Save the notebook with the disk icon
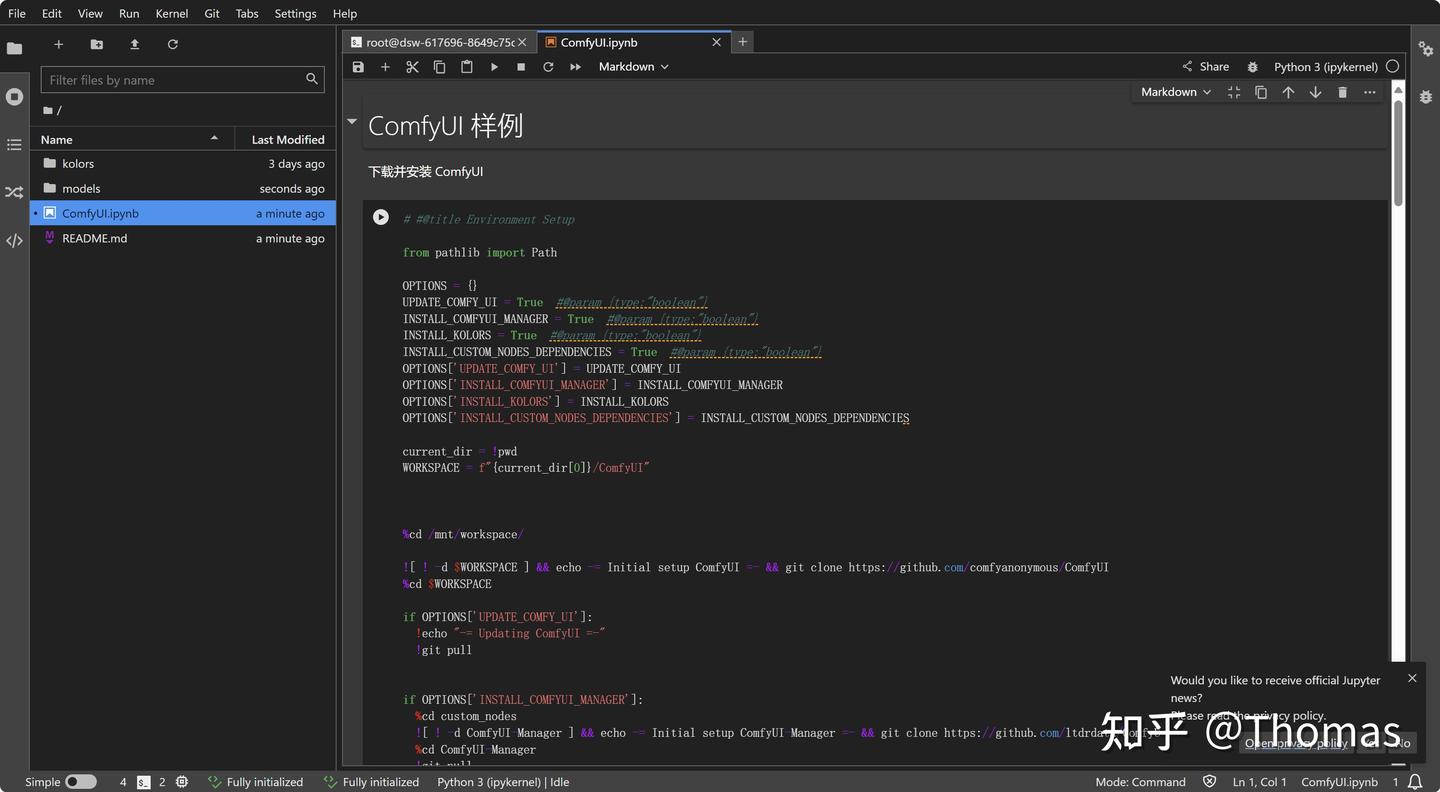This screenshot has width=1440, height=792. pos(358,67)
